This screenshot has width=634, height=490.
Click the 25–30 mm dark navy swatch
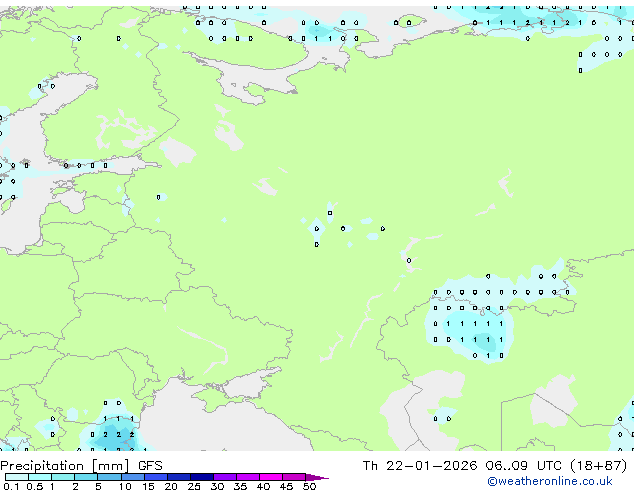click(202, 477)
